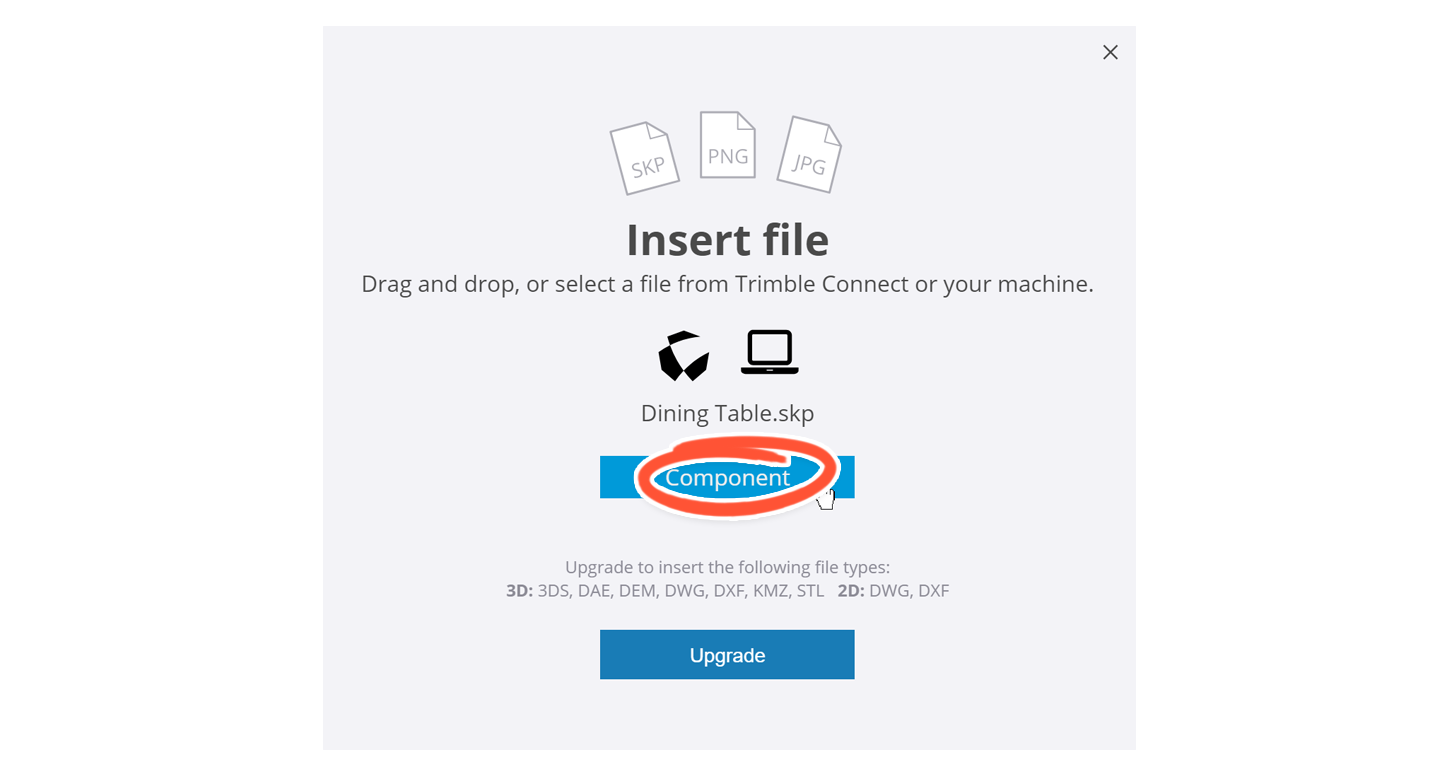Viewport: 1440px width, 766px height.
Task: Select the Dining Table.skp file name
Action: point(727,412)
